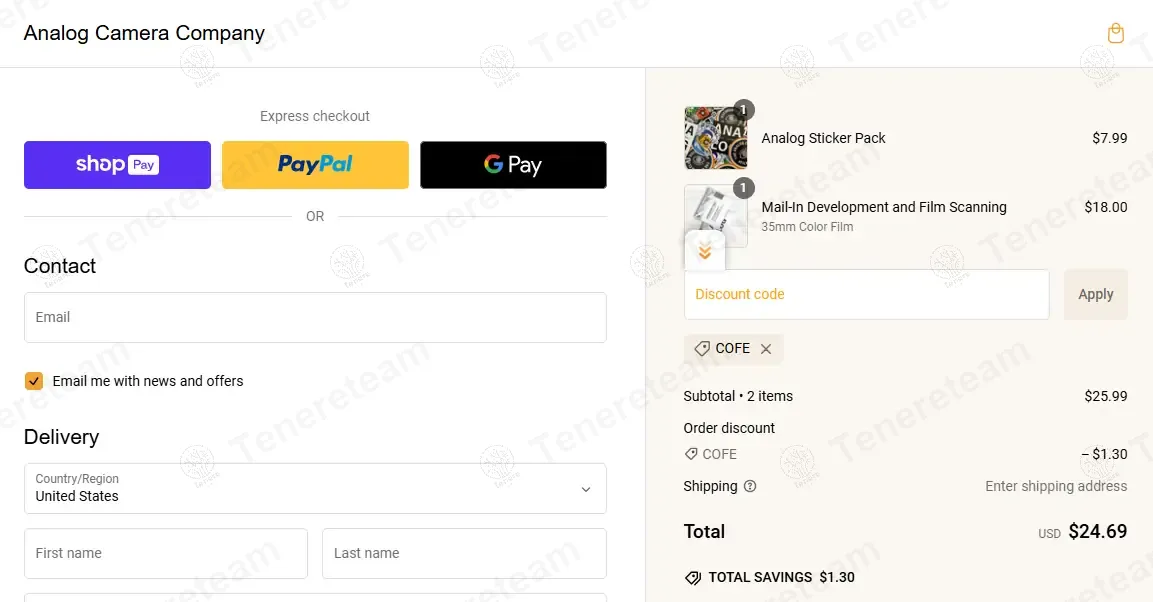Remove the COFE discount code tag
1153x602 pixels.
click(766, 349)
